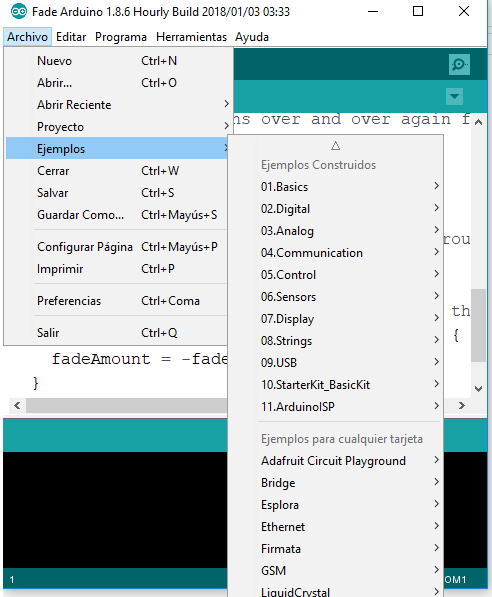
Task: Open Preferencias
Action: tap(117, 301)
